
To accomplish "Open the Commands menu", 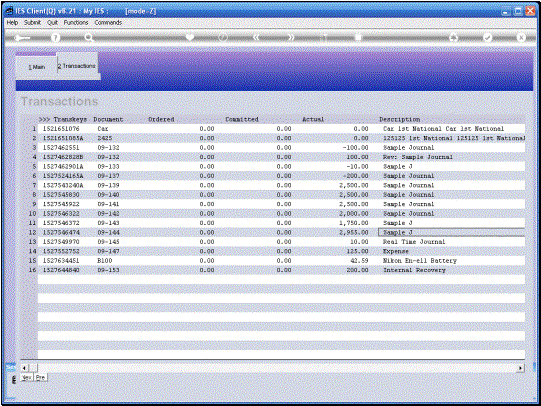I will coord(108,22).
